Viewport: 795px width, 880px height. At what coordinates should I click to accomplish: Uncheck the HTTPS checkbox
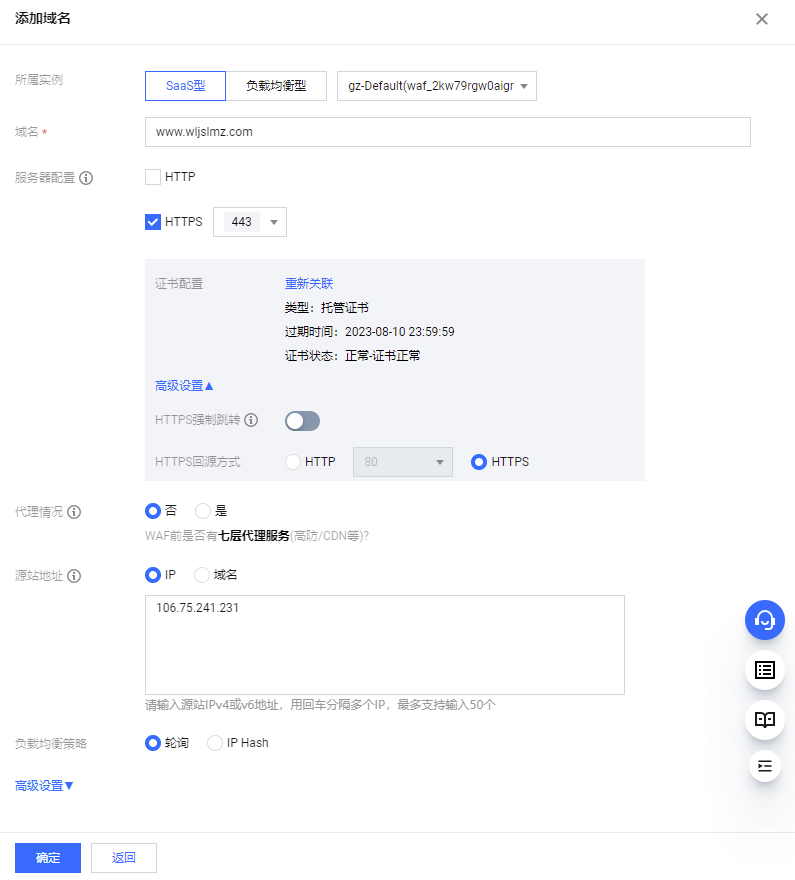tap(153, 222)
